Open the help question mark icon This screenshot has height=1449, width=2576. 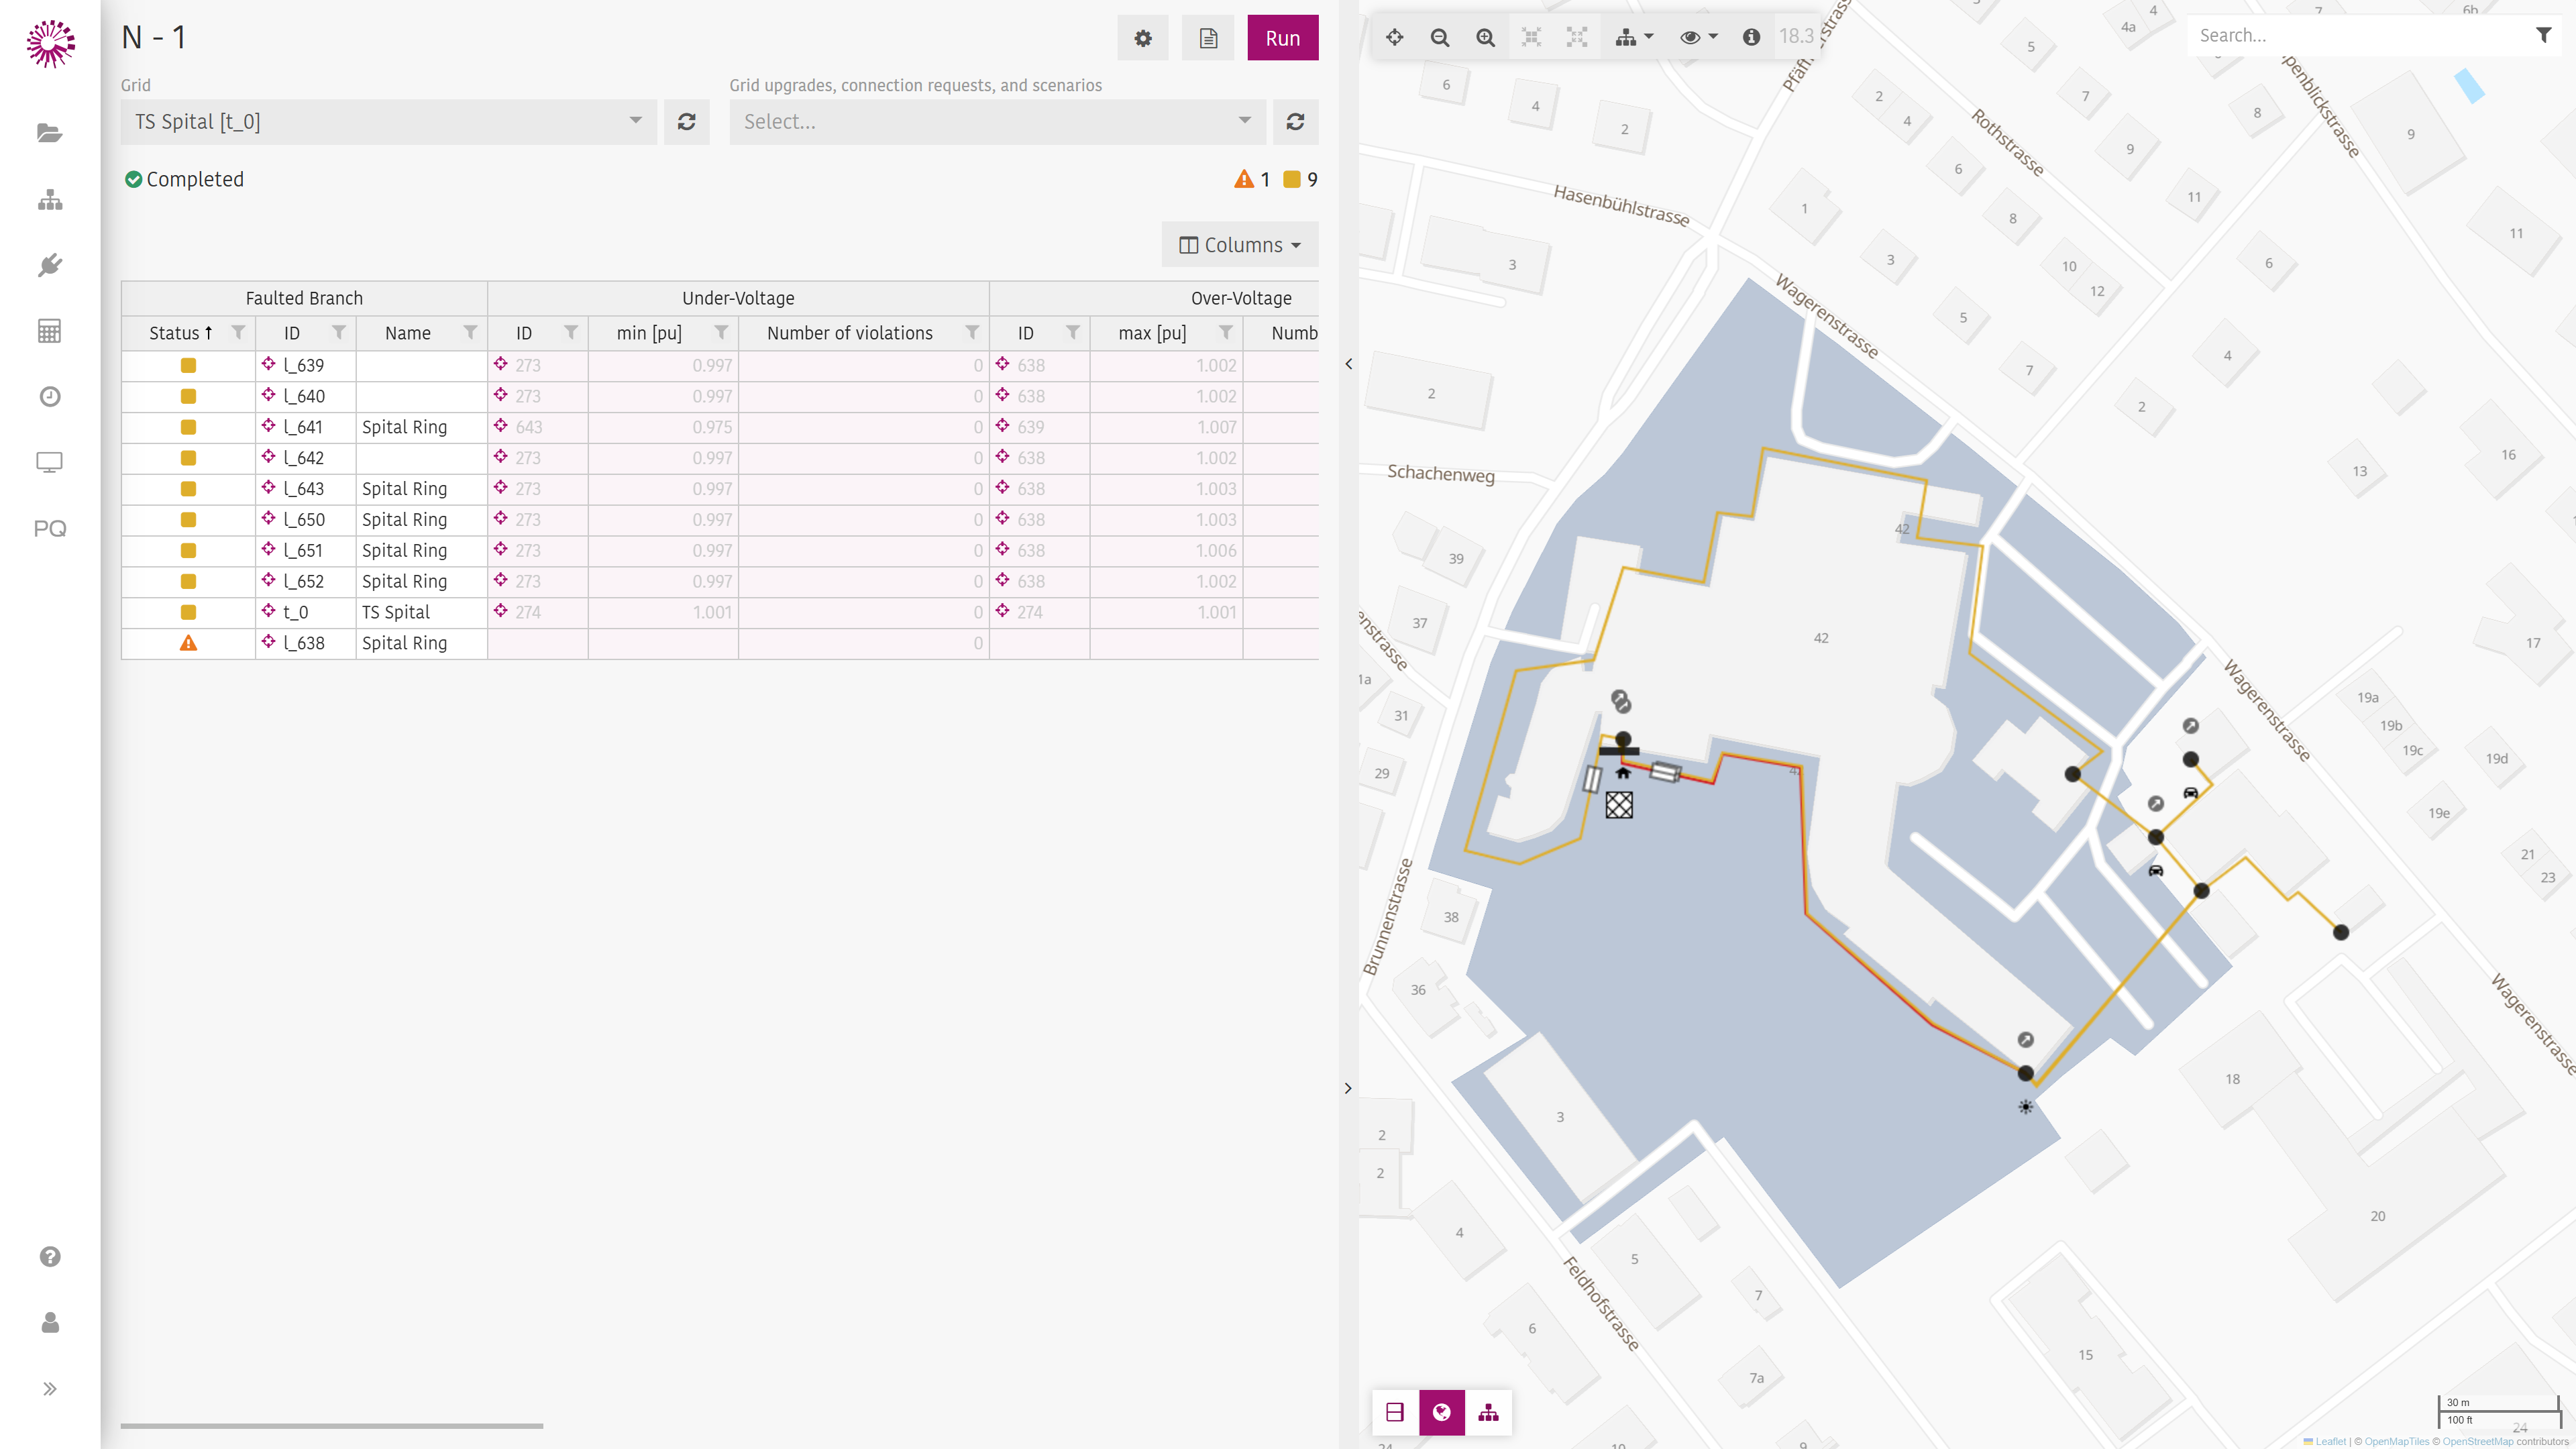[x=50, y=1257]
